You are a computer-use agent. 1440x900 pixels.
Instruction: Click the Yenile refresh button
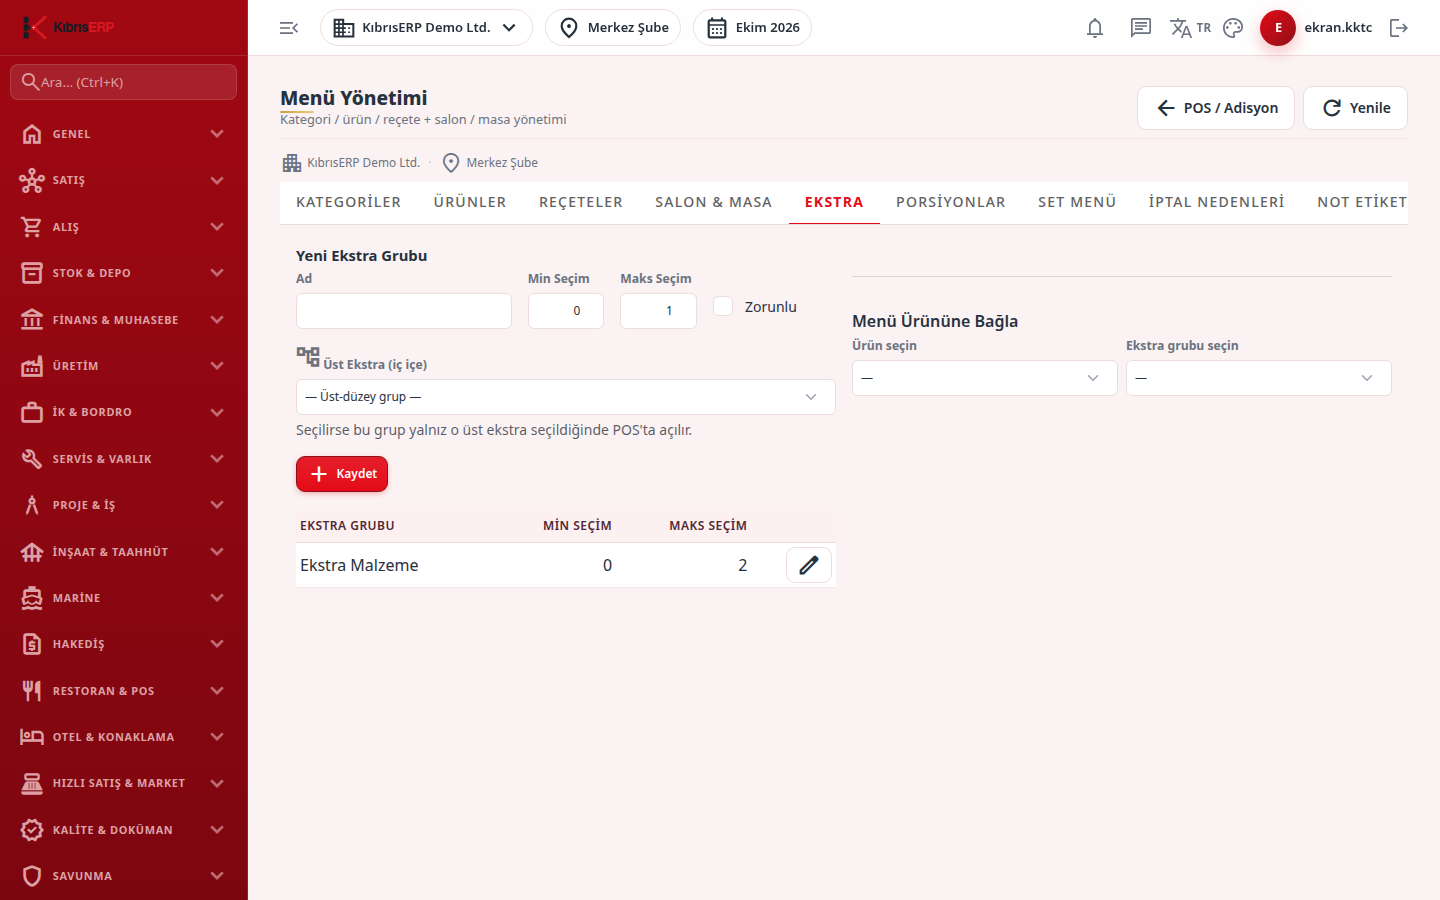(x=1355, y=108)
